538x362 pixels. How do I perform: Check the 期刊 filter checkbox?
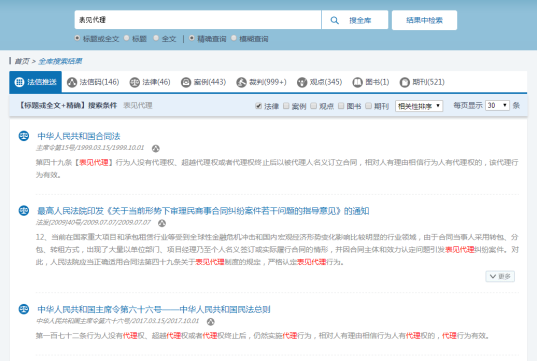click(x=369, y=106)
